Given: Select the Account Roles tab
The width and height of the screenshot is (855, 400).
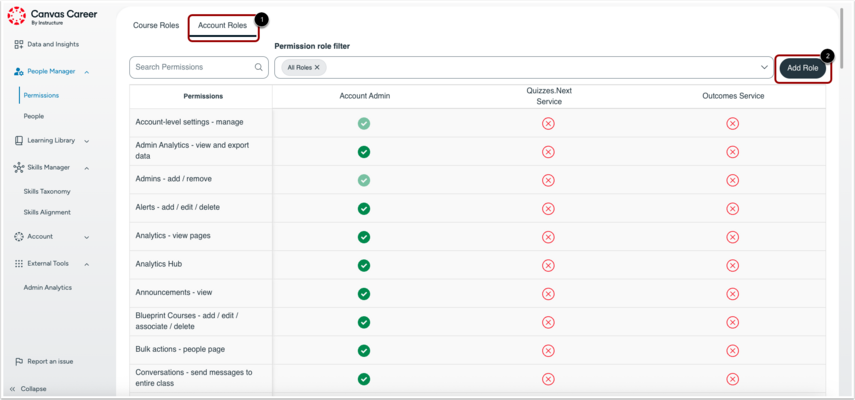Looking at the screenshot, I should click(222, 26).
